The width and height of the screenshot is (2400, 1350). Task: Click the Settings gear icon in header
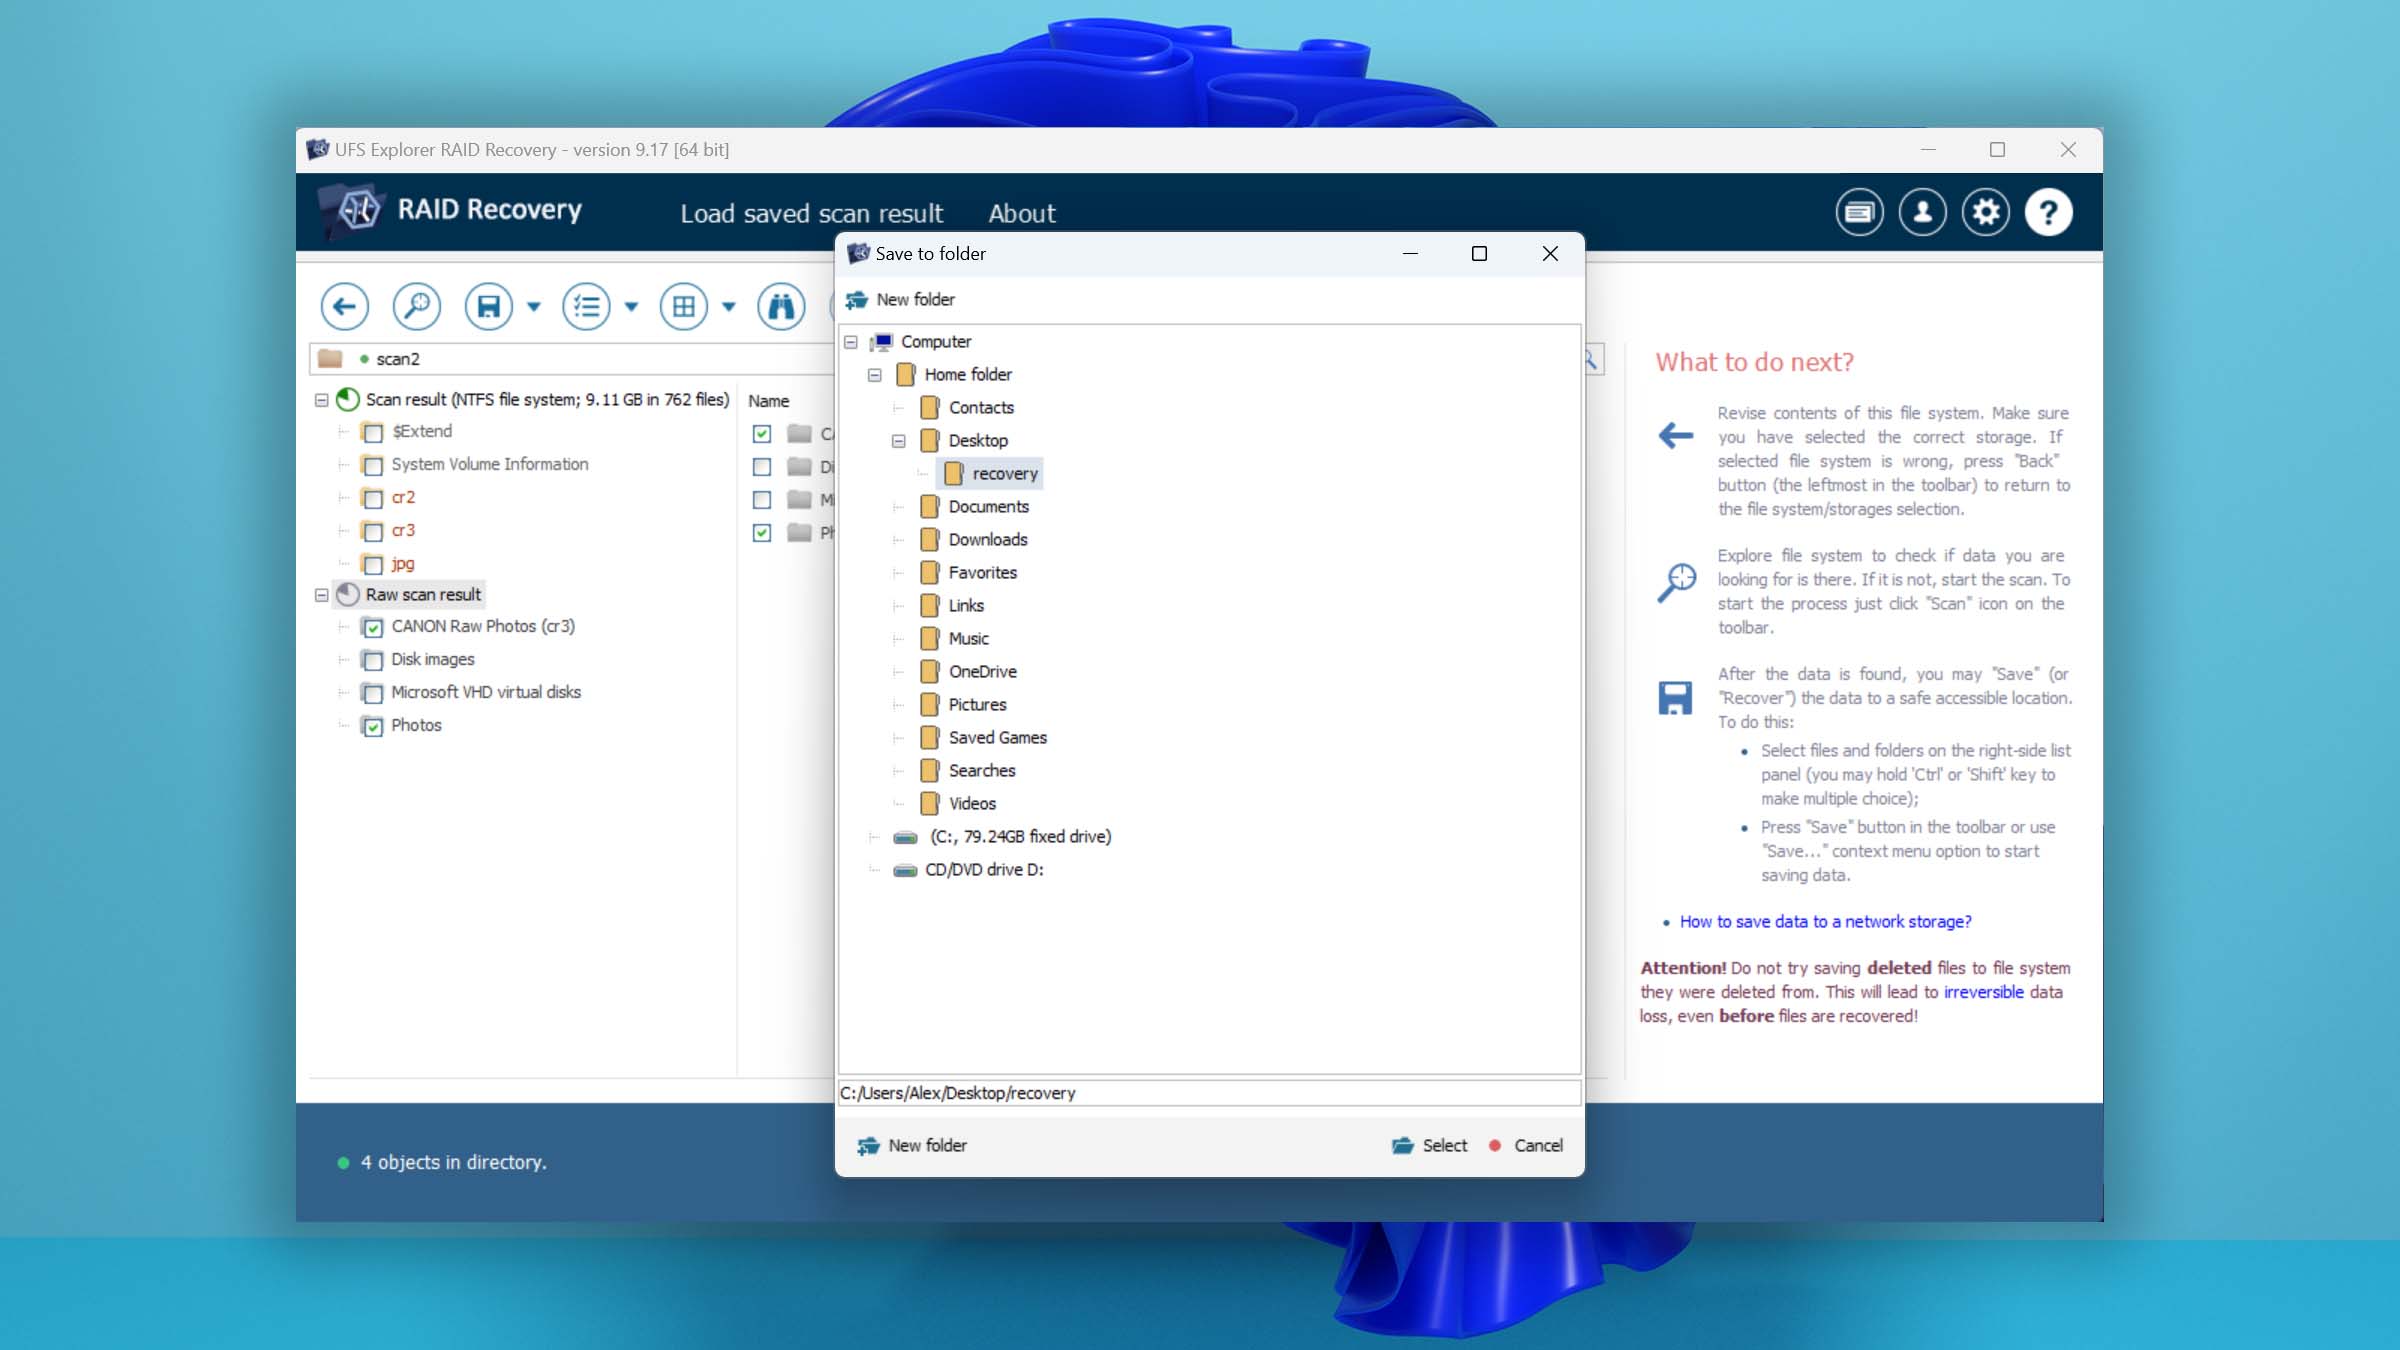1986,211
